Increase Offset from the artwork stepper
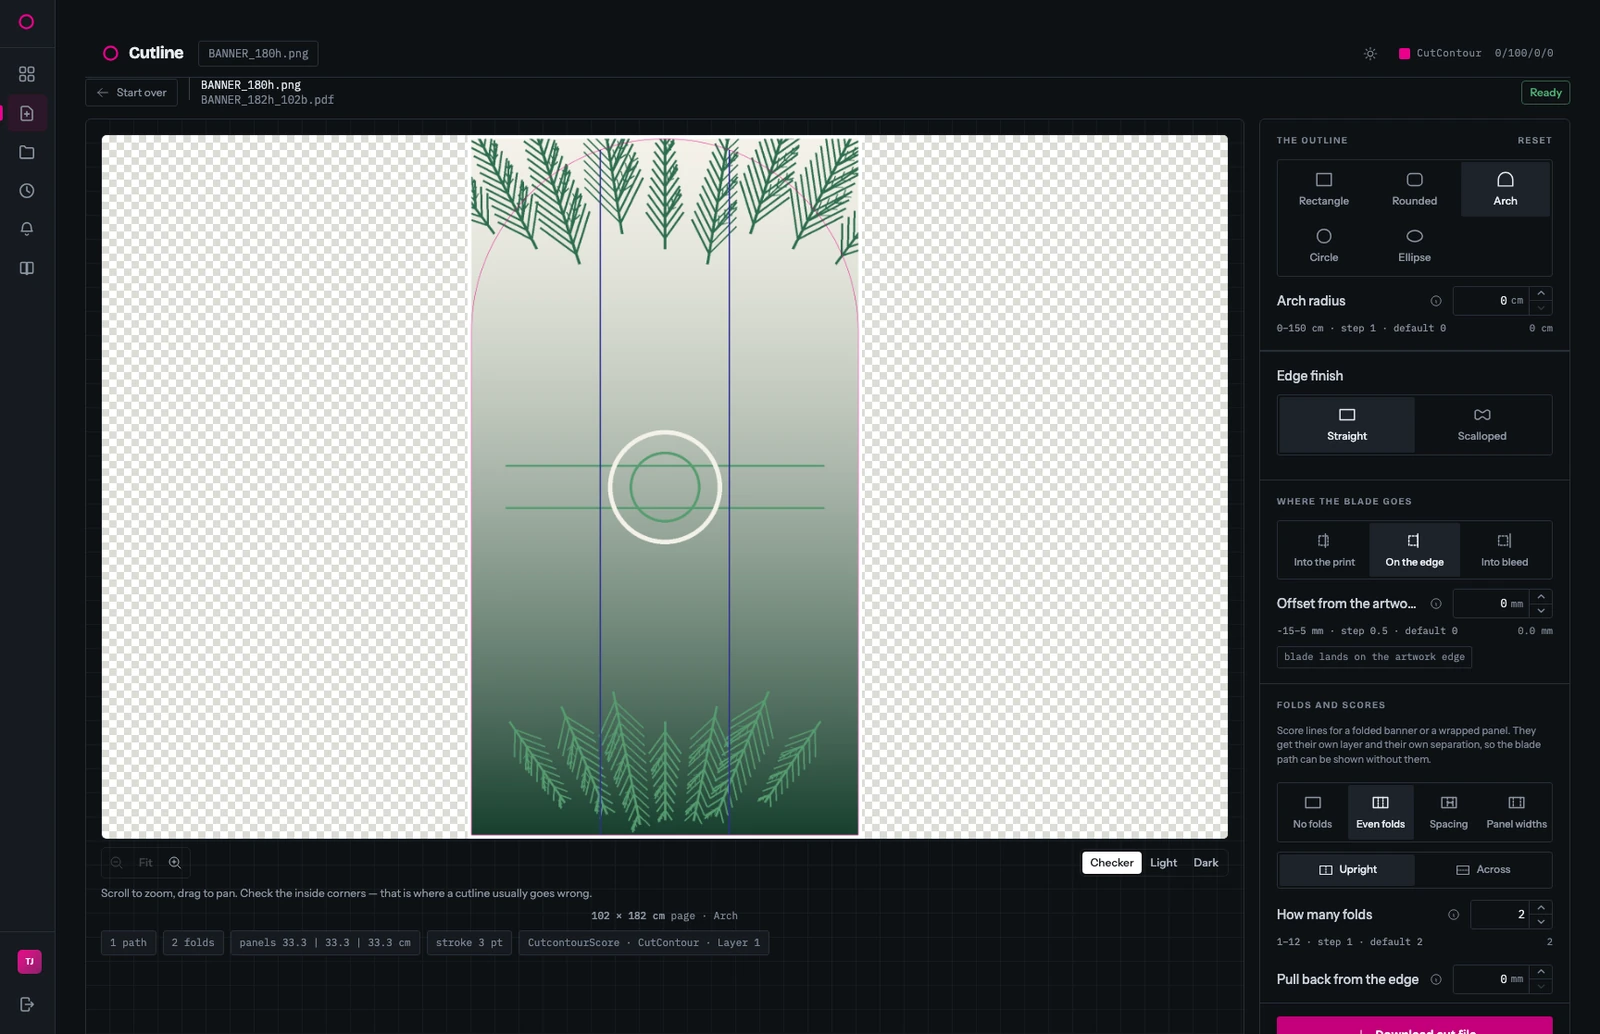The width and height of the screenshot is (1600, 1034). click(x=1541, y=597)
